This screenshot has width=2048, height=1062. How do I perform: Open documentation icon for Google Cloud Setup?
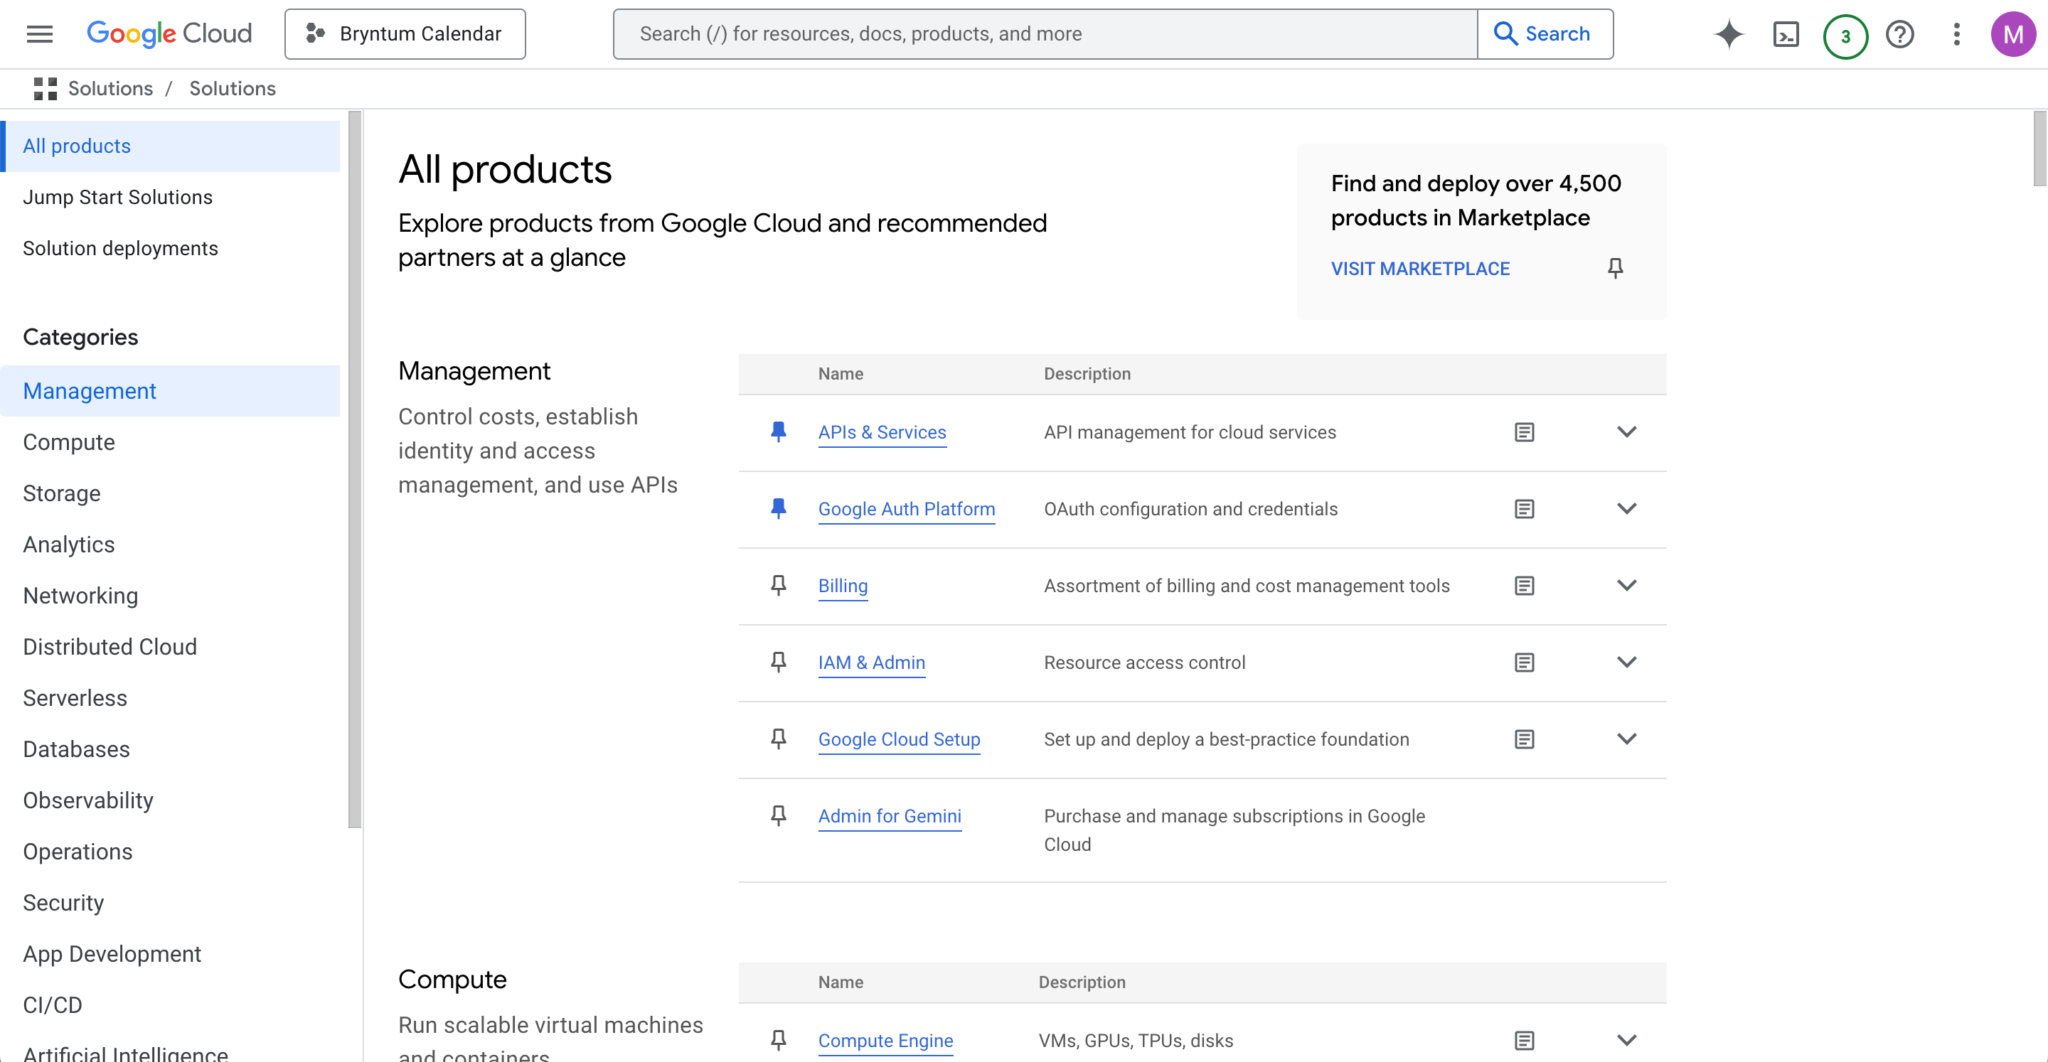(x=1524, y=739)
